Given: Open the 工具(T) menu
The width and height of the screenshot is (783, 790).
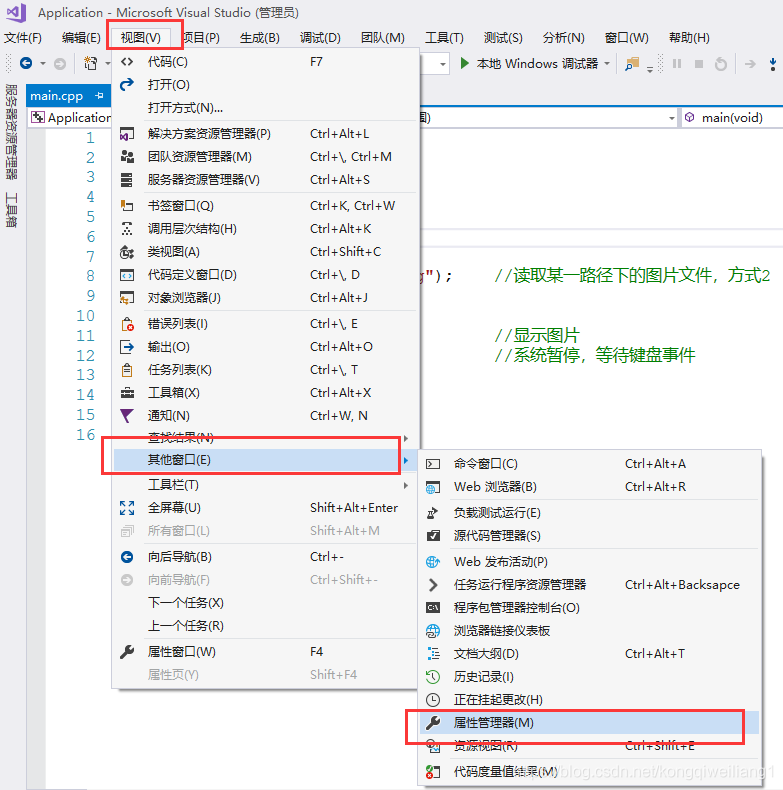Looking at the screenshot, I should [444, 38].
